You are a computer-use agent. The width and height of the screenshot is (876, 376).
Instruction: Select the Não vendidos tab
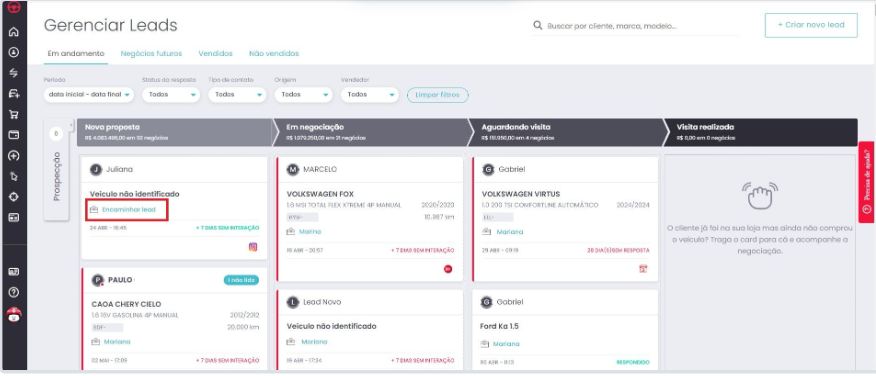(274, 54)
